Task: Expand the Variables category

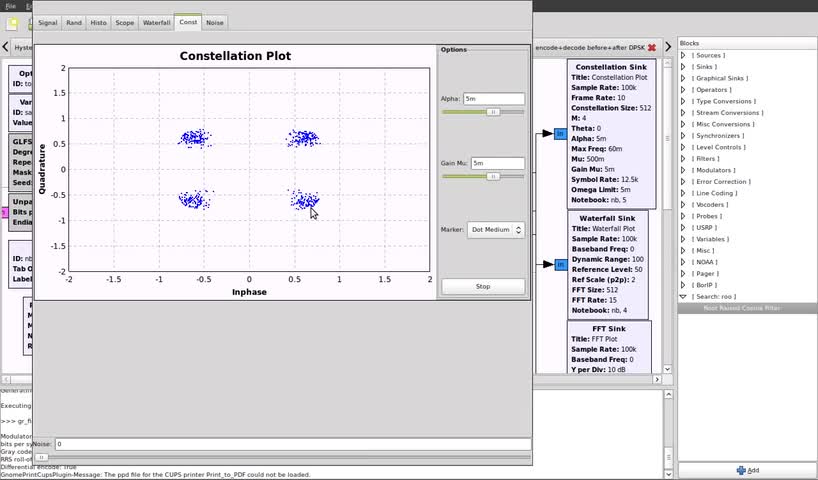Action: (x=683, y=239)
